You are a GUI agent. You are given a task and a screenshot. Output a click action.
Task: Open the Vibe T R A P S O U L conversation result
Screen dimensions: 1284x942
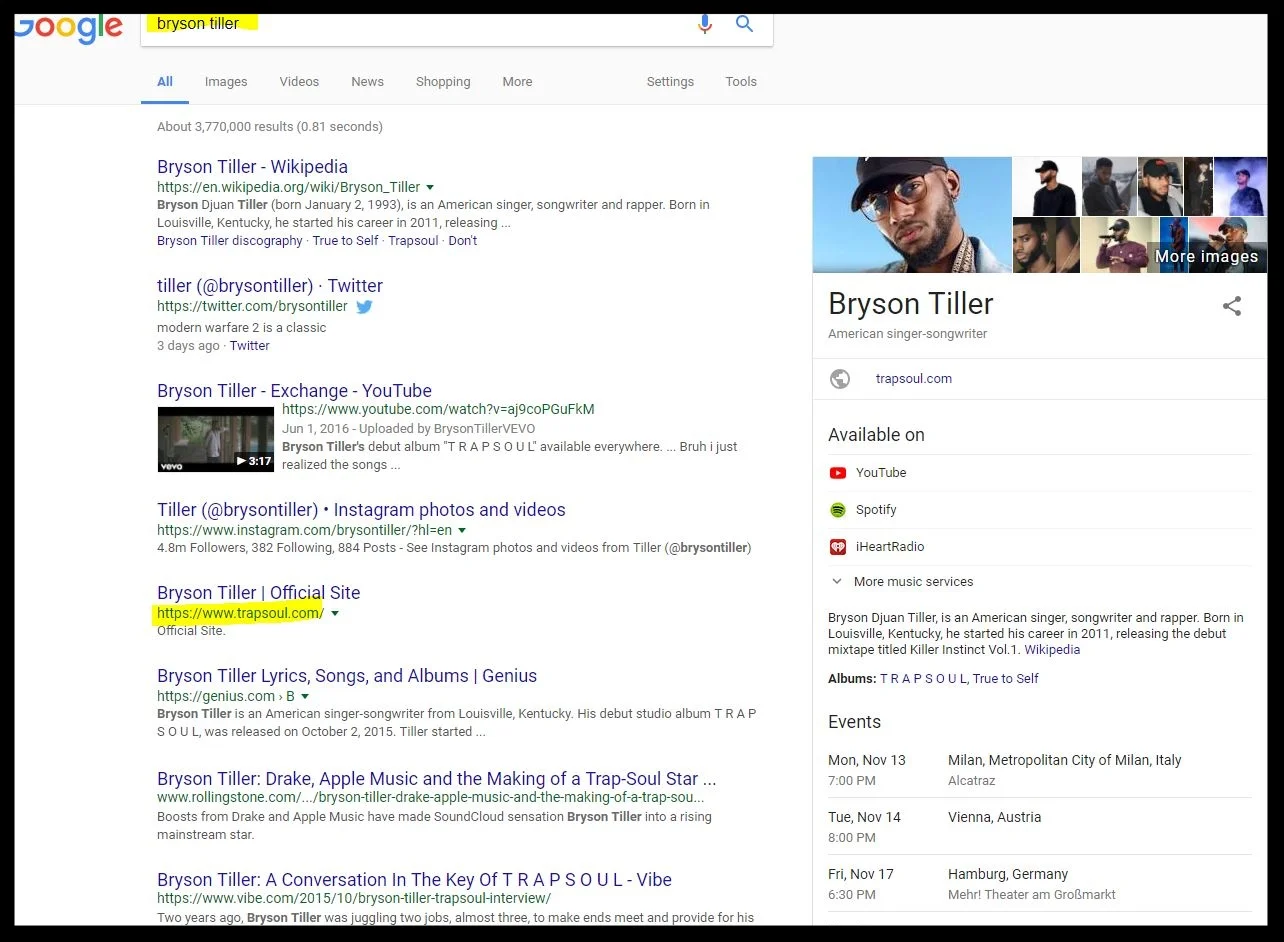(x=414, y=880)
